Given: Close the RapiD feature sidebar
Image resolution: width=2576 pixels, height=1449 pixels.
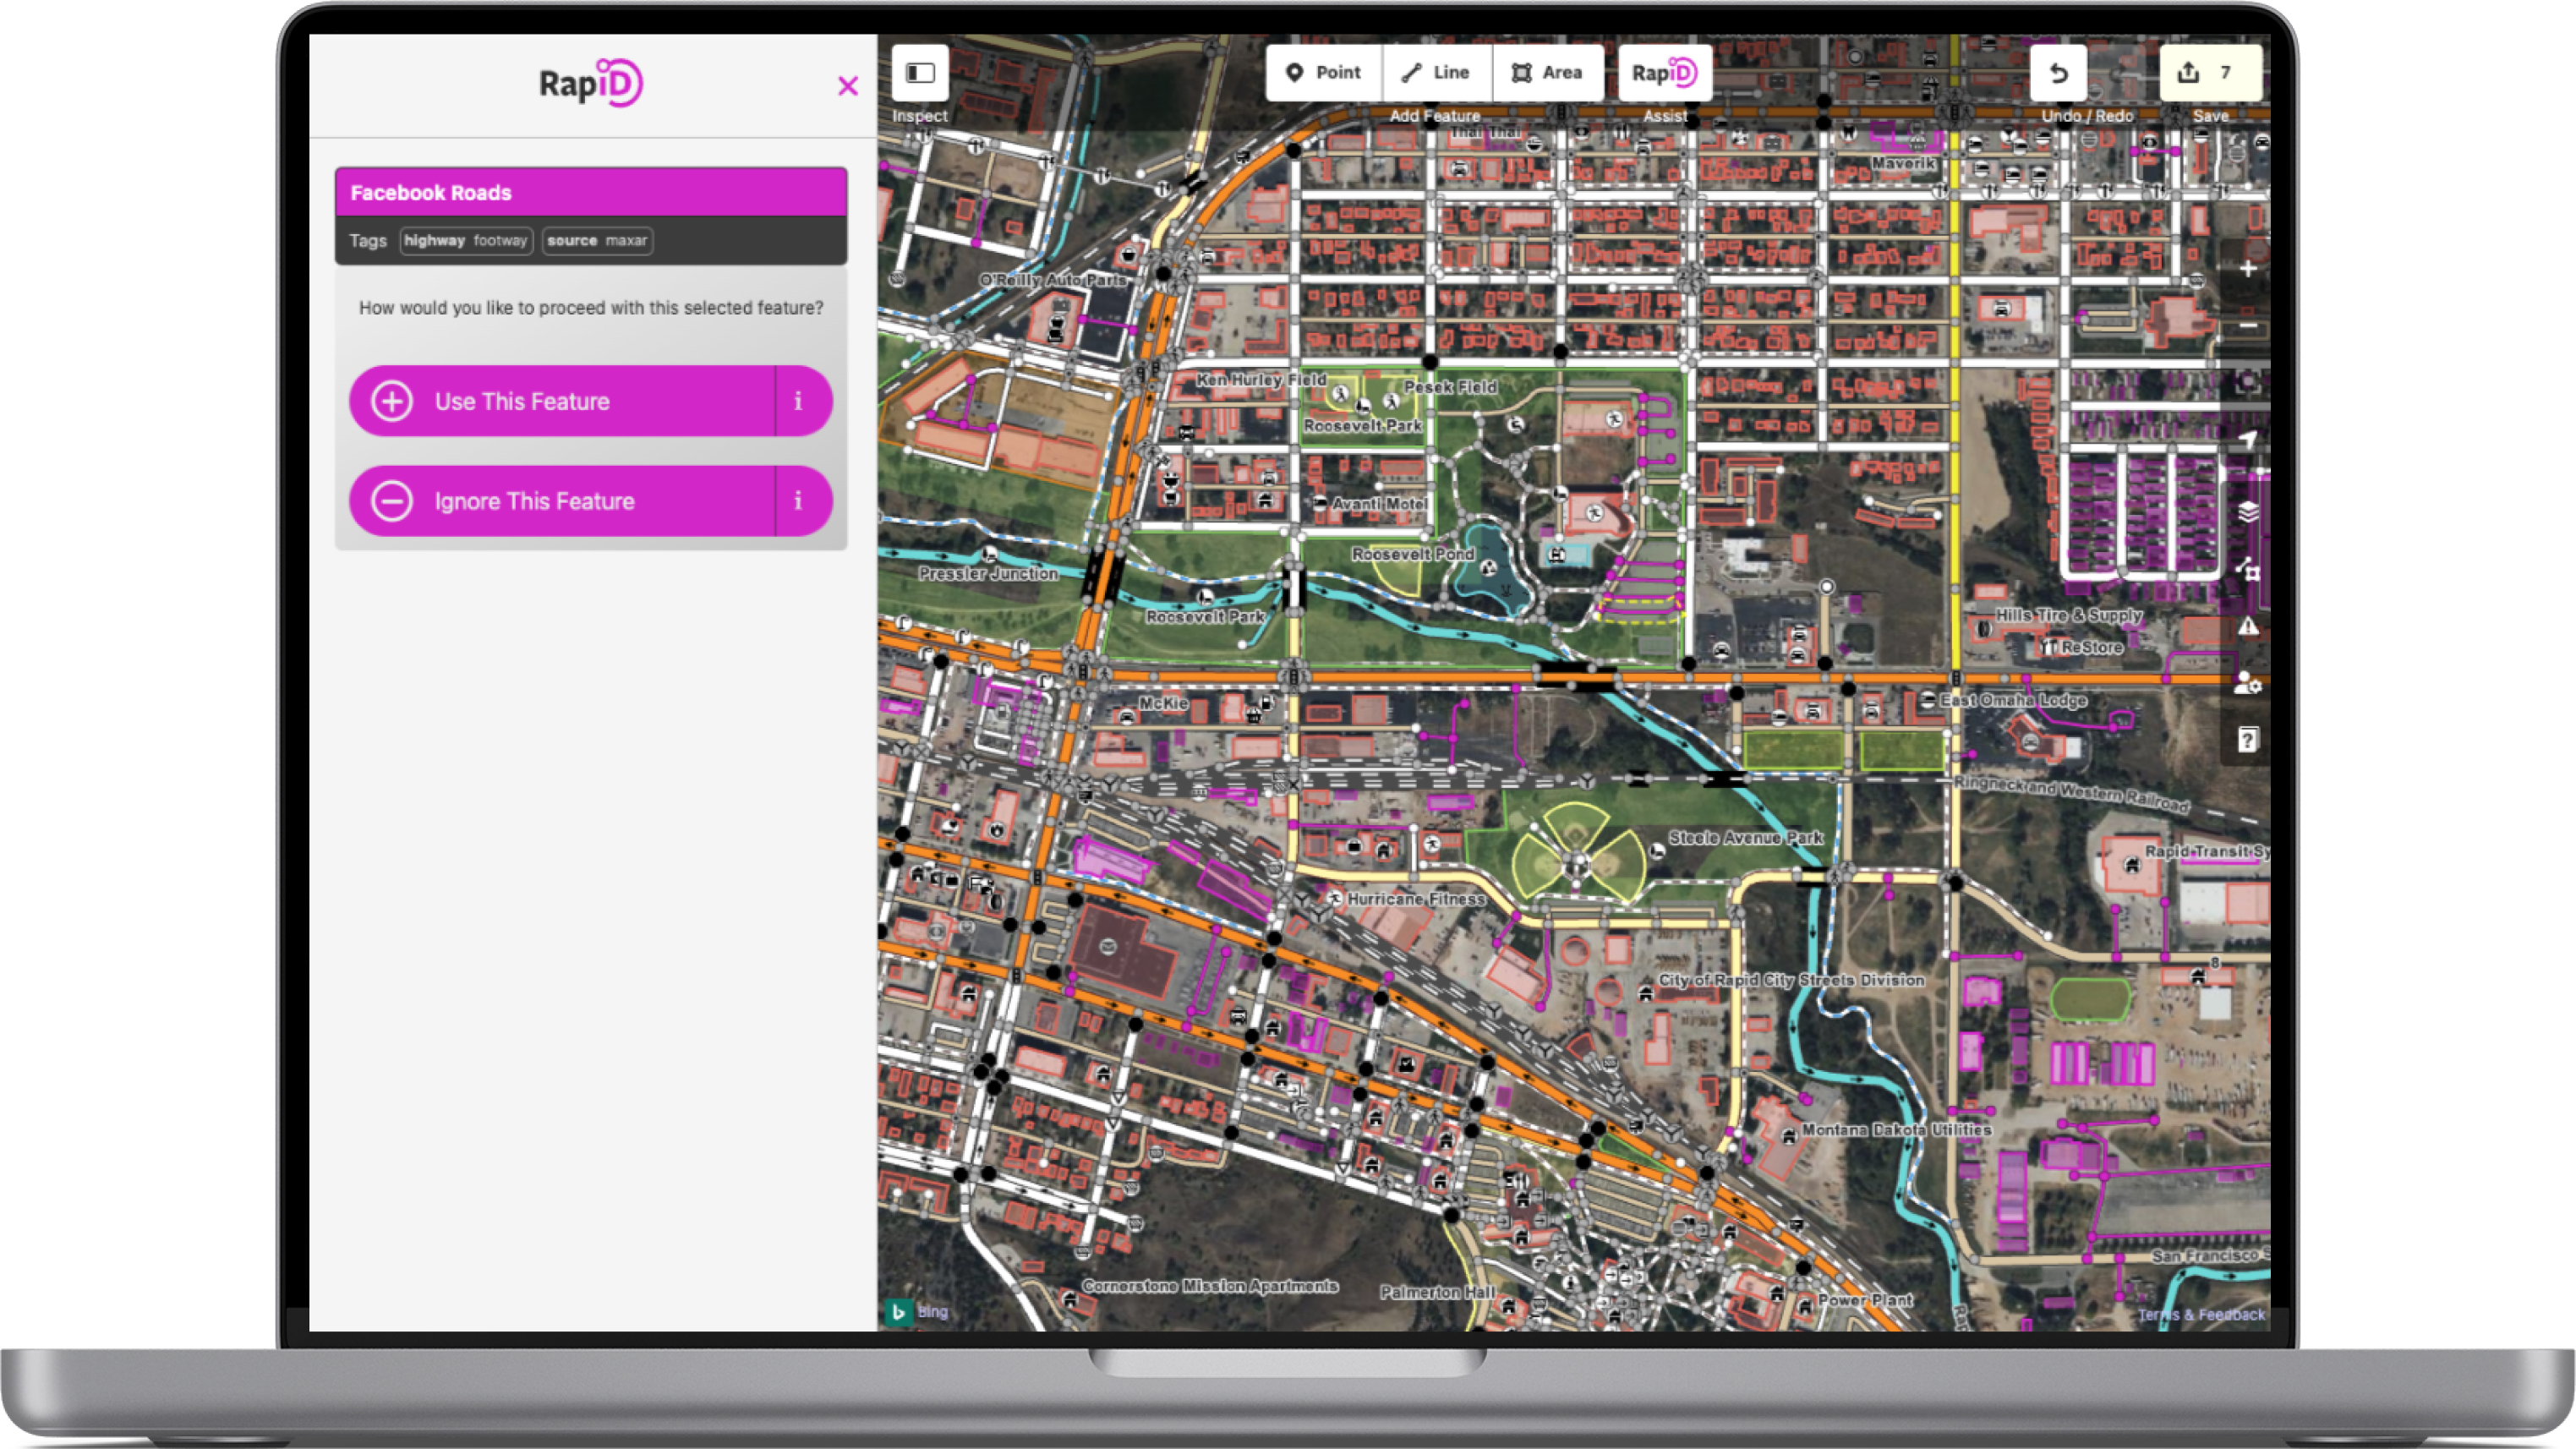Looking at the screenshot, I should (848, 86).
